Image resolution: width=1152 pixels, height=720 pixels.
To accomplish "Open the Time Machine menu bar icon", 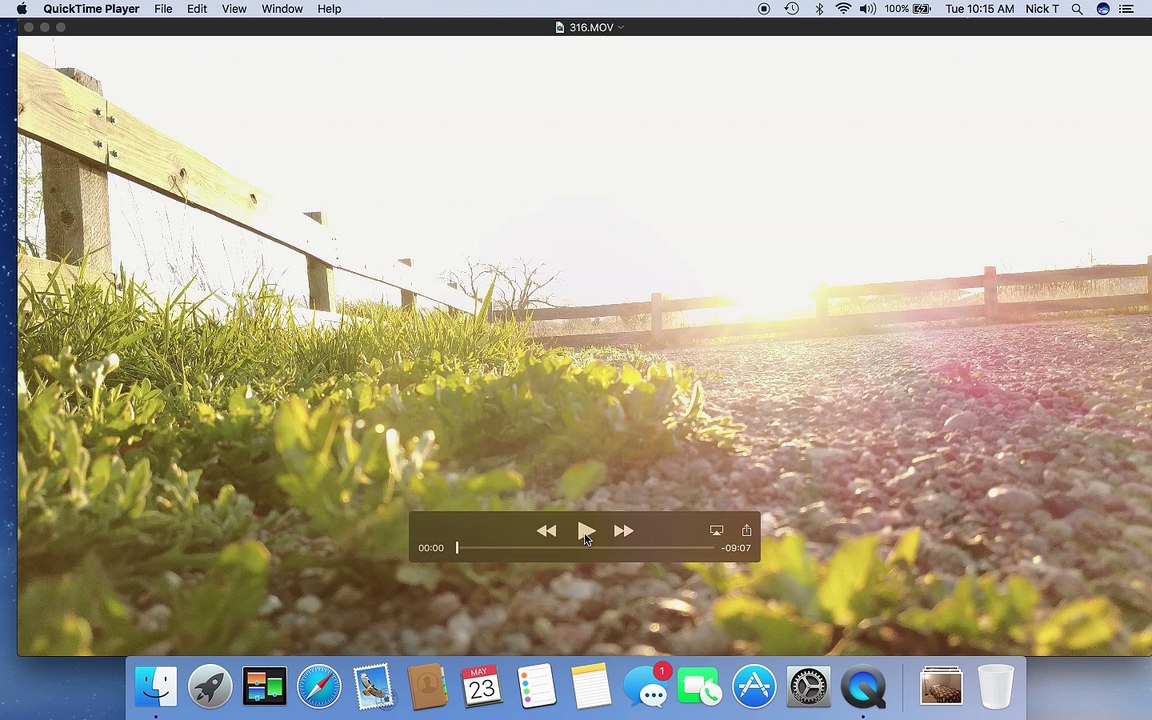I will coord(791,9).
